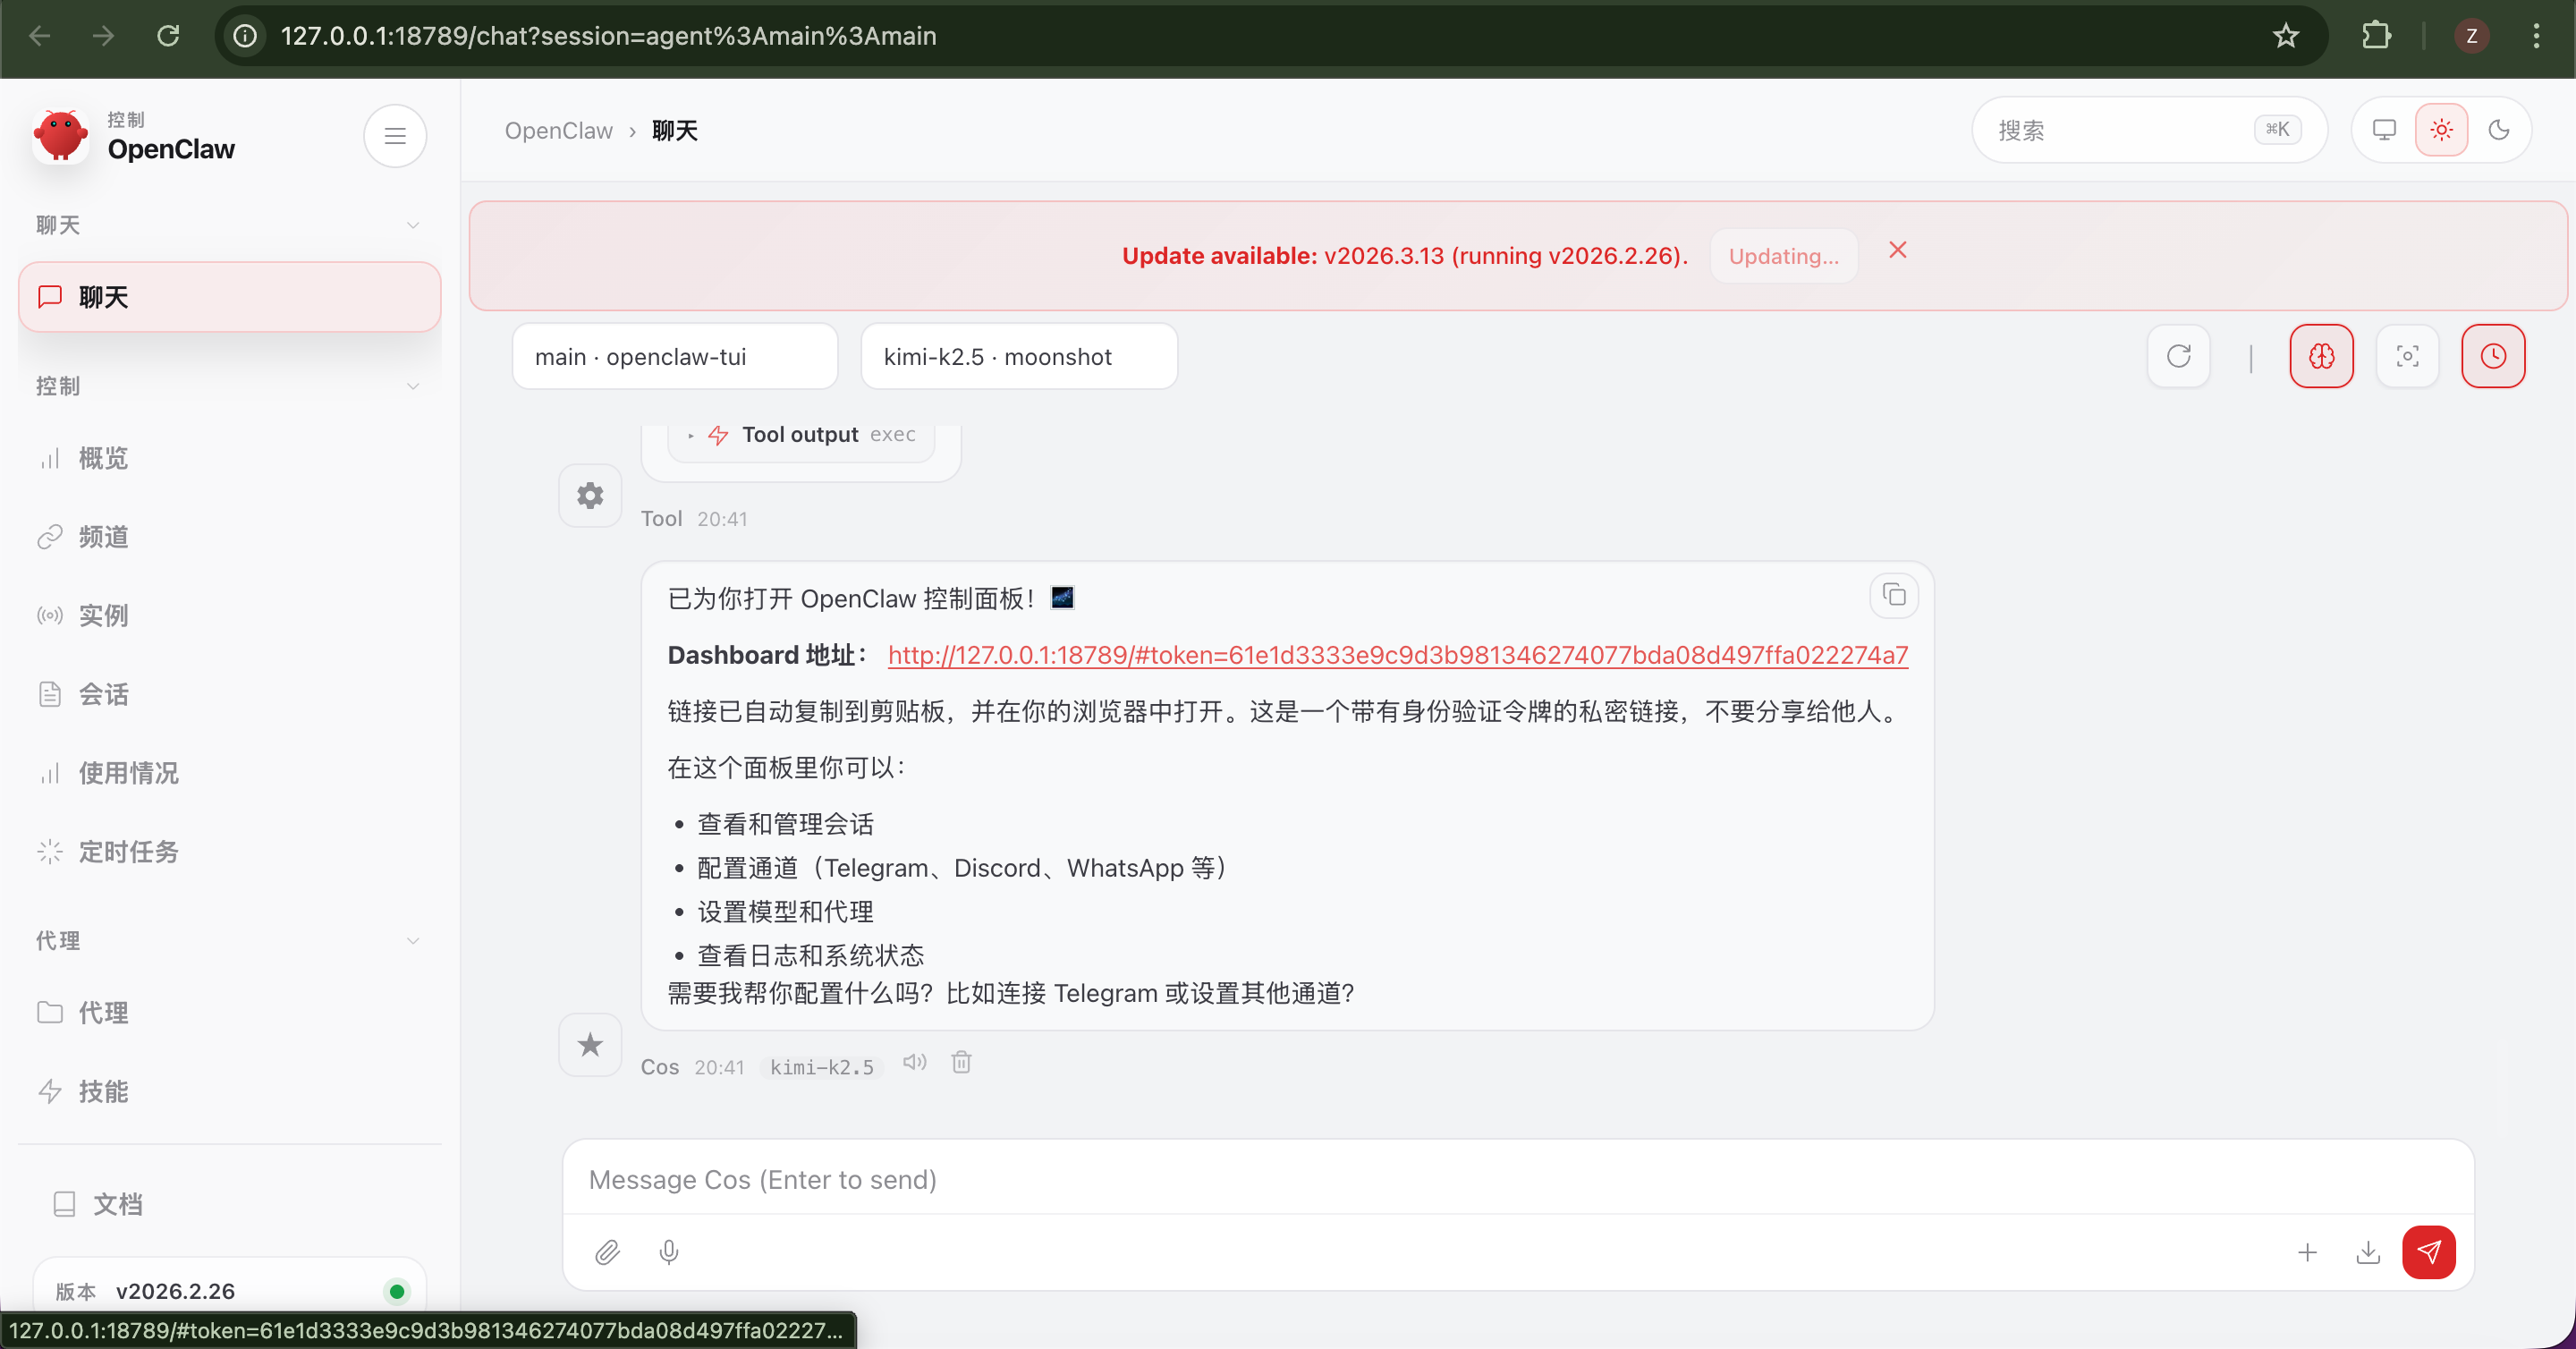Switch to dark theme moon icon

[x=2499, y=130]
